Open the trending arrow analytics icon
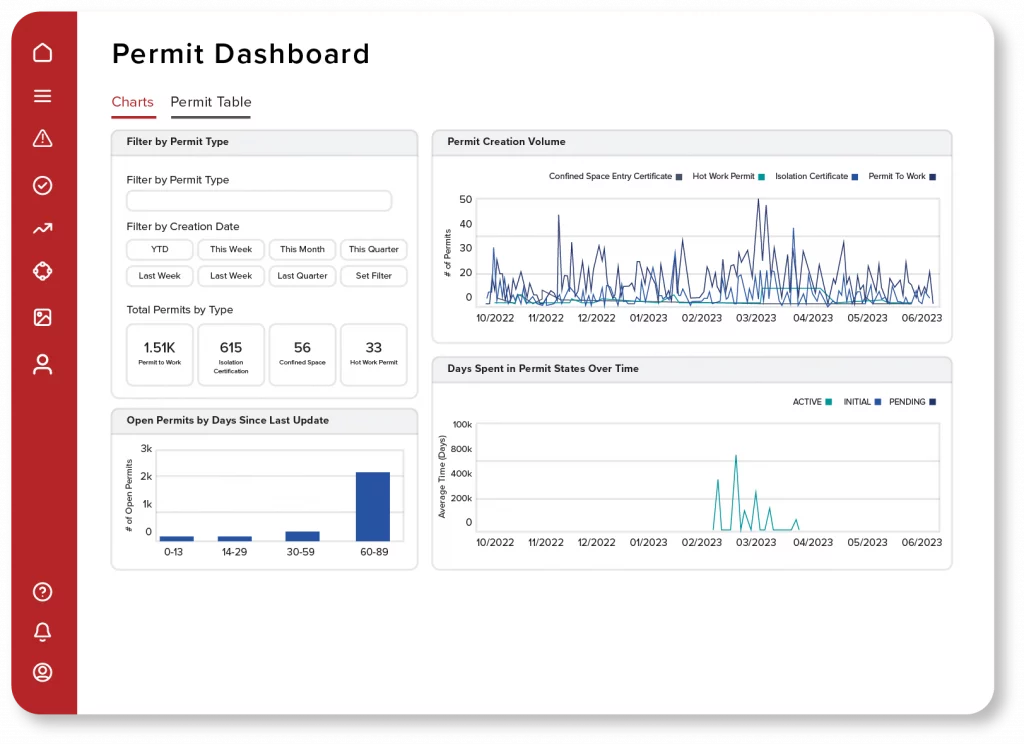Screen dimensions: 1024x744 (x=42, y=229)
